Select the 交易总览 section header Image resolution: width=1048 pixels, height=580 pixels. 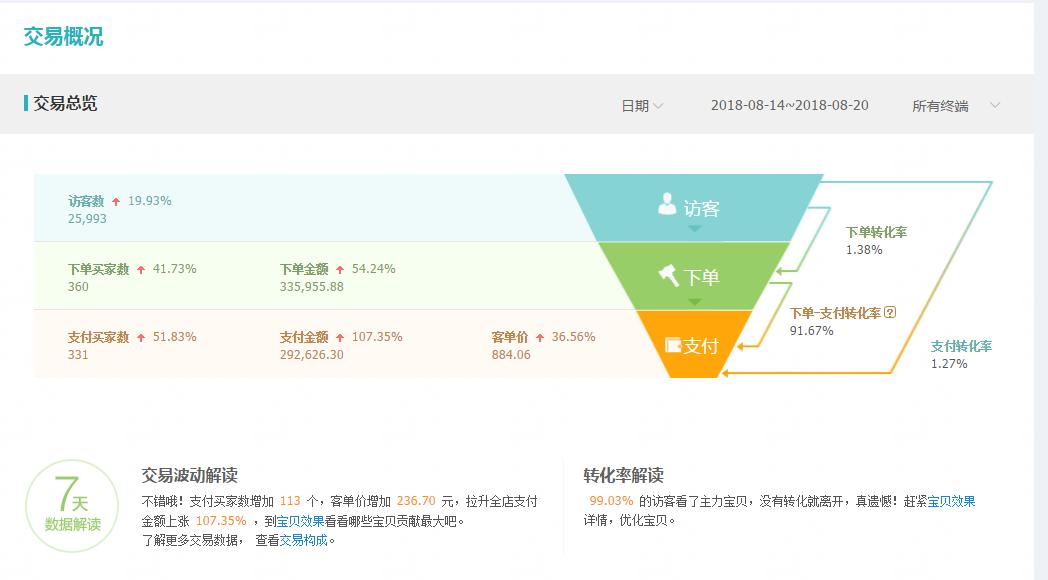coord(66,101)
